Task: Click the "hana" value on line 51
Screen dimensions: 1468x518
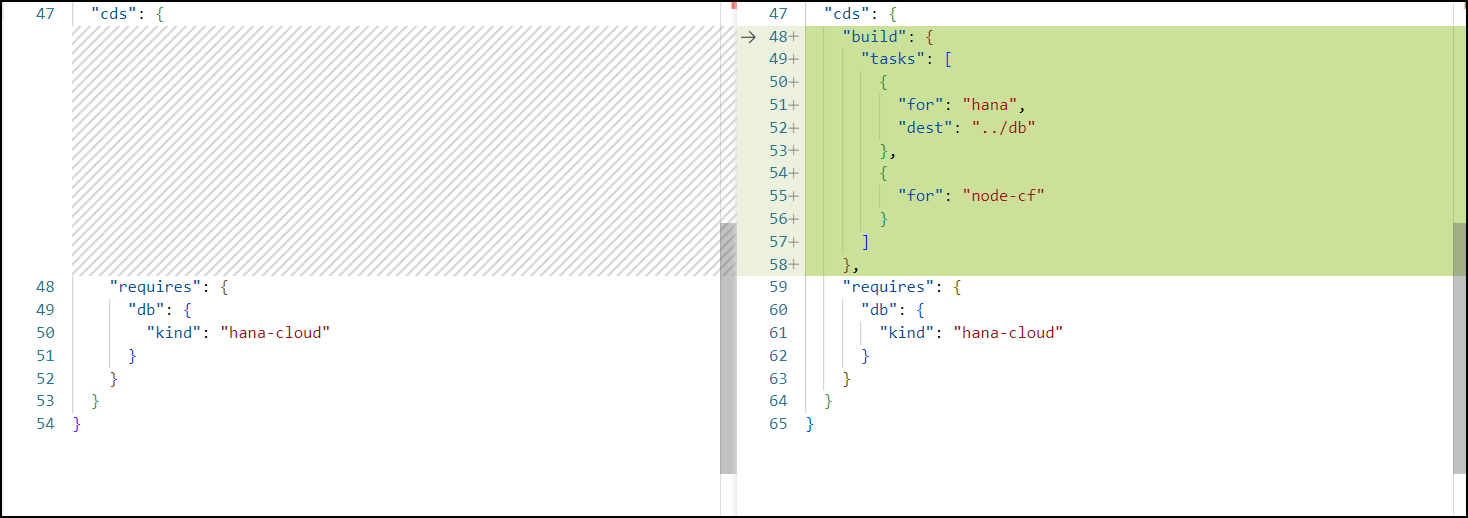Action: (990, 105)
